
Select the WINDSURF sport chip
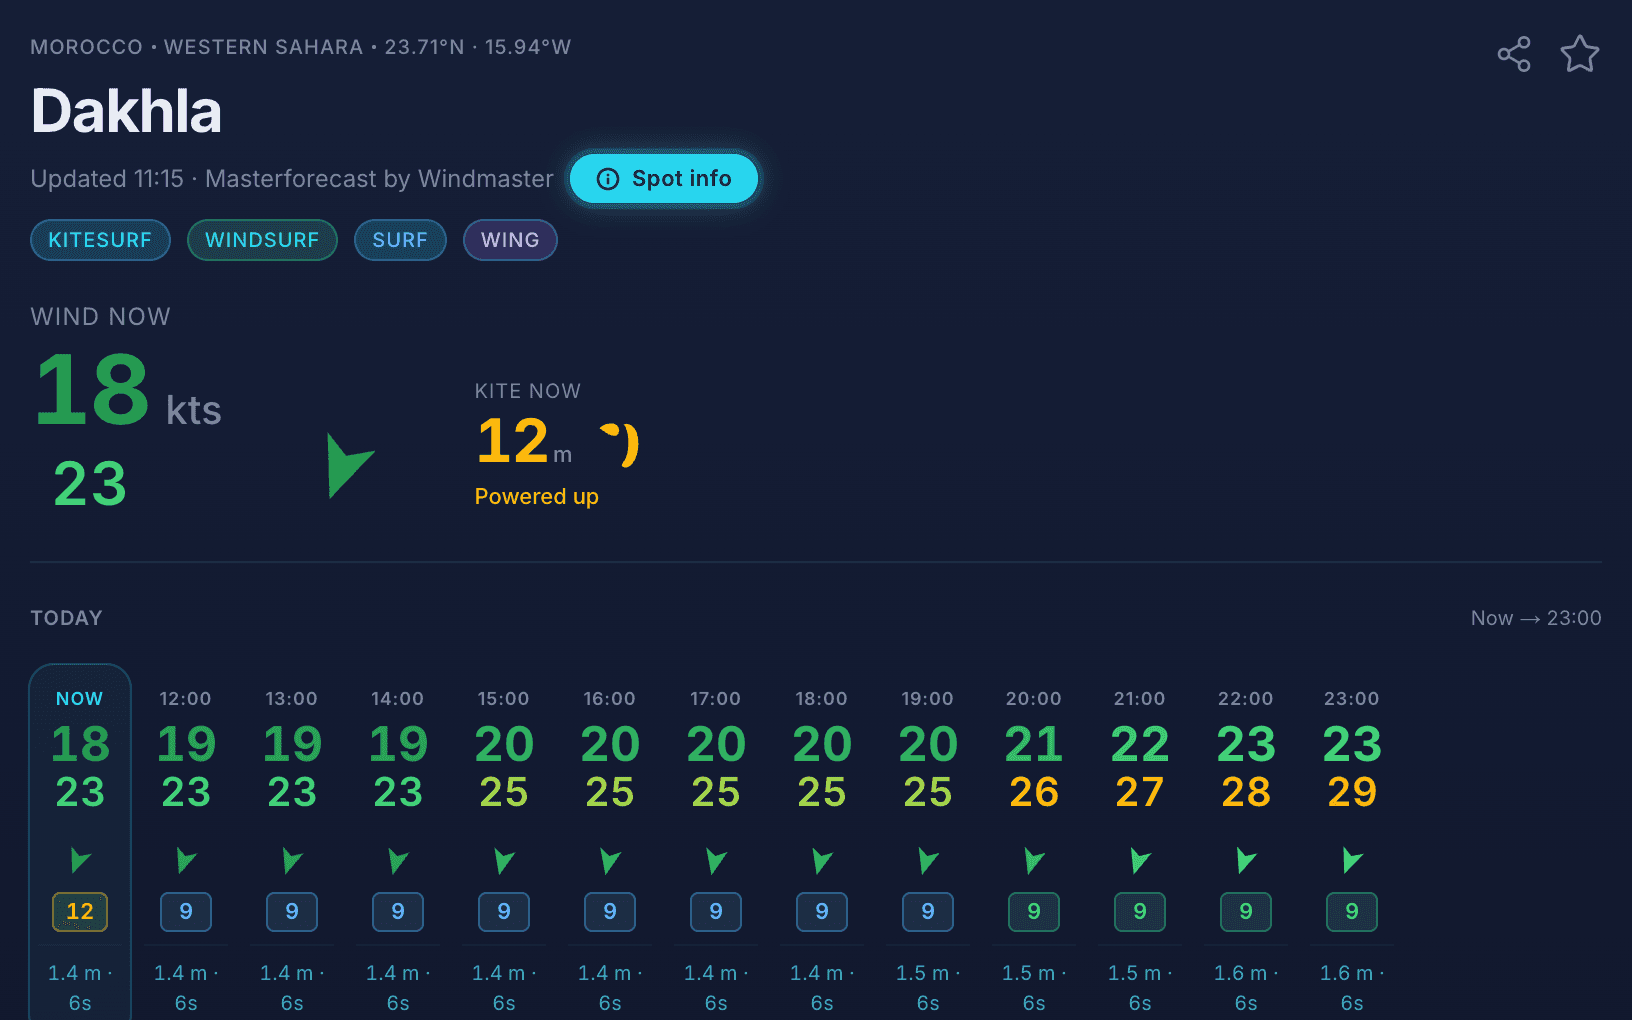click(262, 240)
